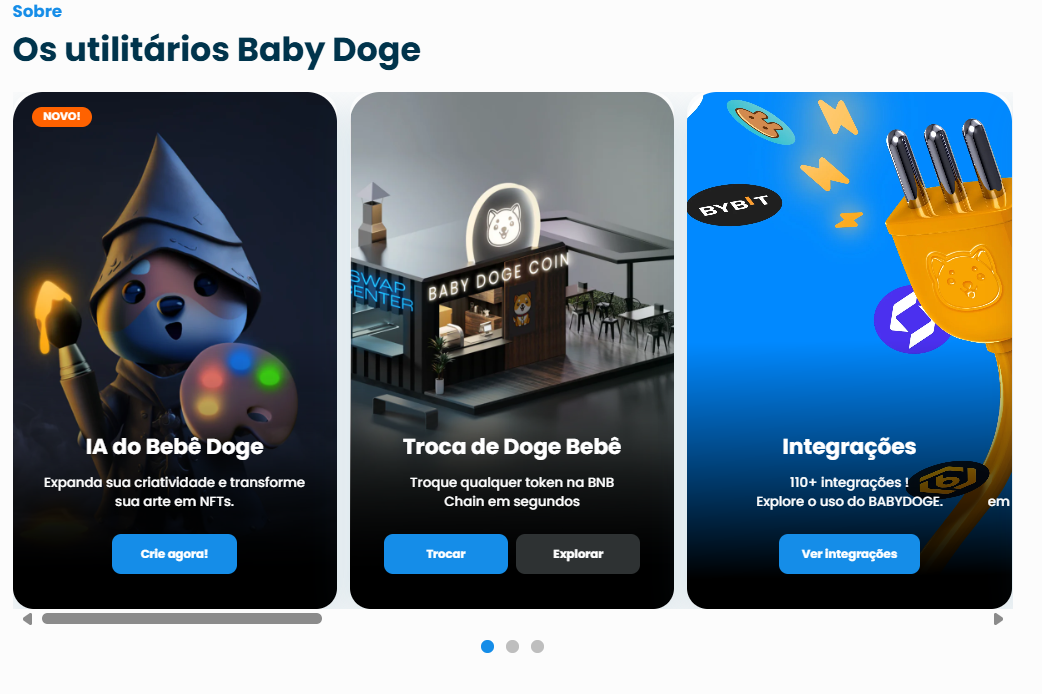Click the orange NOVO! badge
Viewport: 1042px width, 694px height.
(62, 116)
